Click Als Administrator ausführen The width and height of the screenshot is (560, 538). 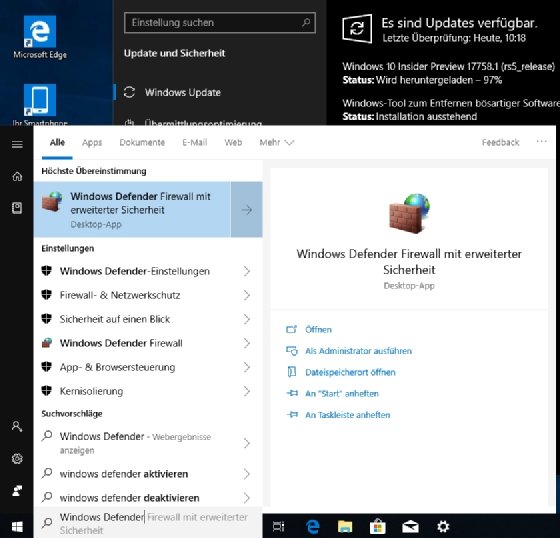click(x=358, y=351)
